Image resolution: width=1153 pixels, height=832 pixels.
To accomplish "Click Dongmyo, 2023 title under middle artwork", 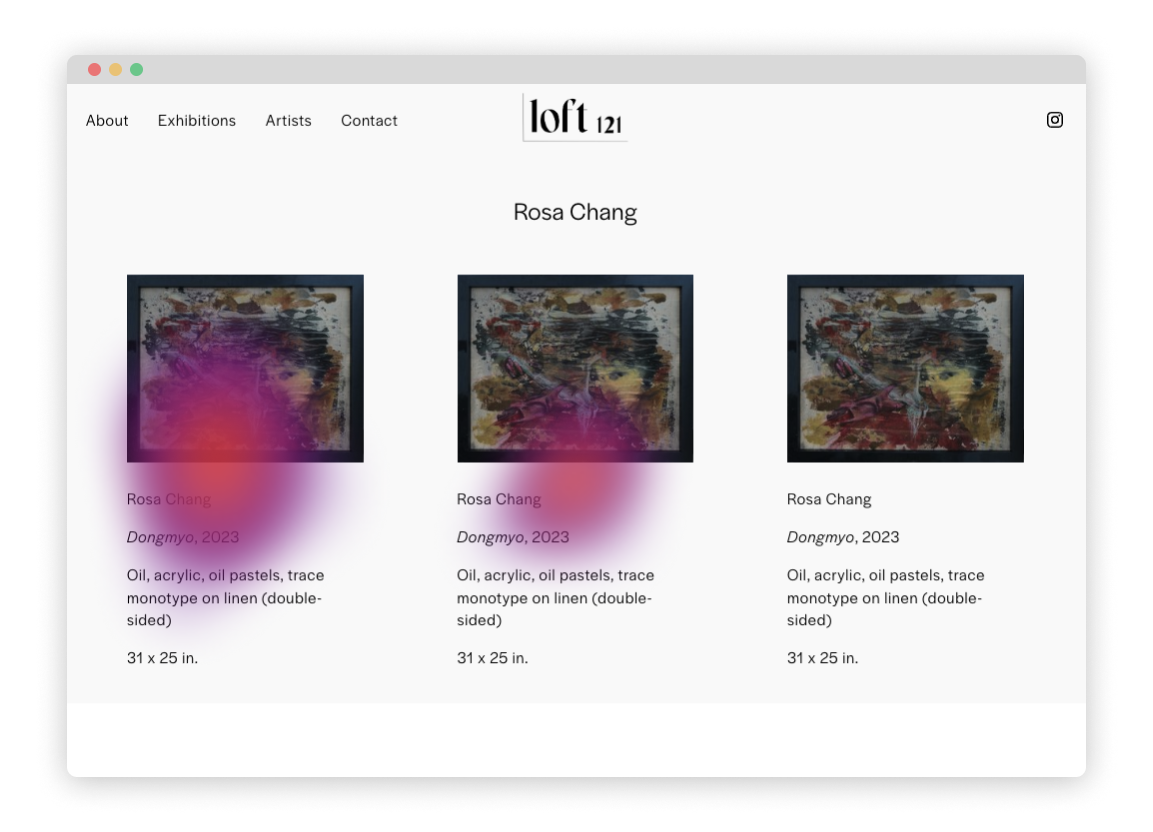I will [x=513, y=537].
